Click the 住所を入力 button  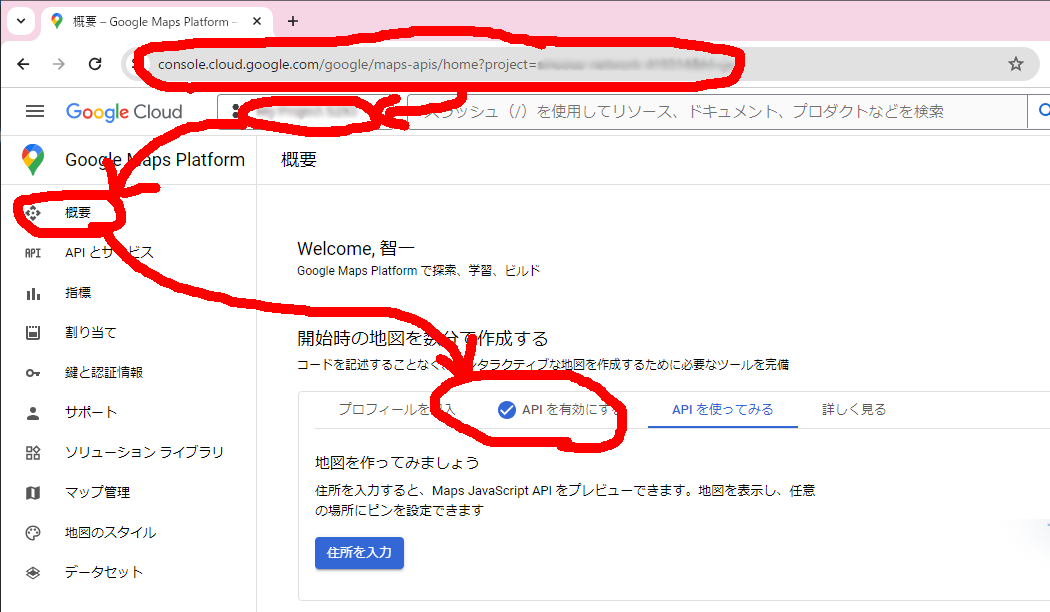(x=359, y=552)
